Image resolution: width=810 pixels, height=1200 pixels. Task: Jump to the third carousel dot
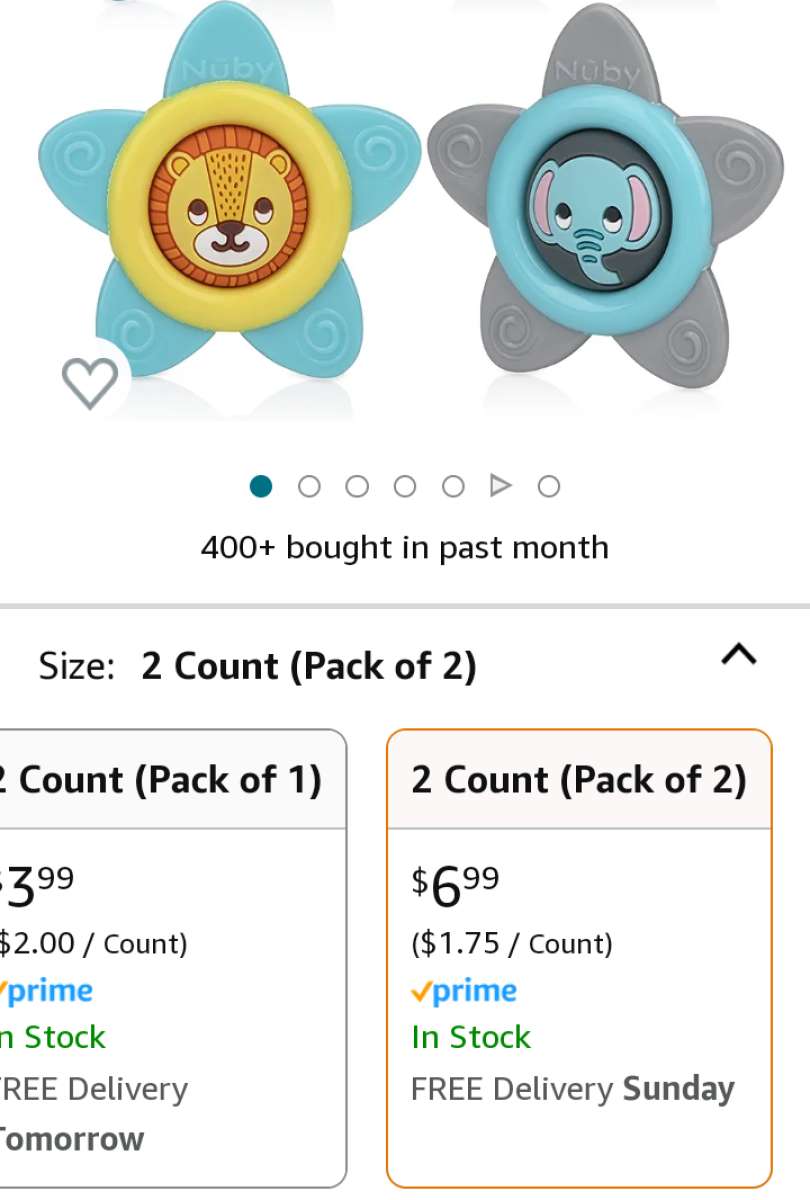click(357, 486)
